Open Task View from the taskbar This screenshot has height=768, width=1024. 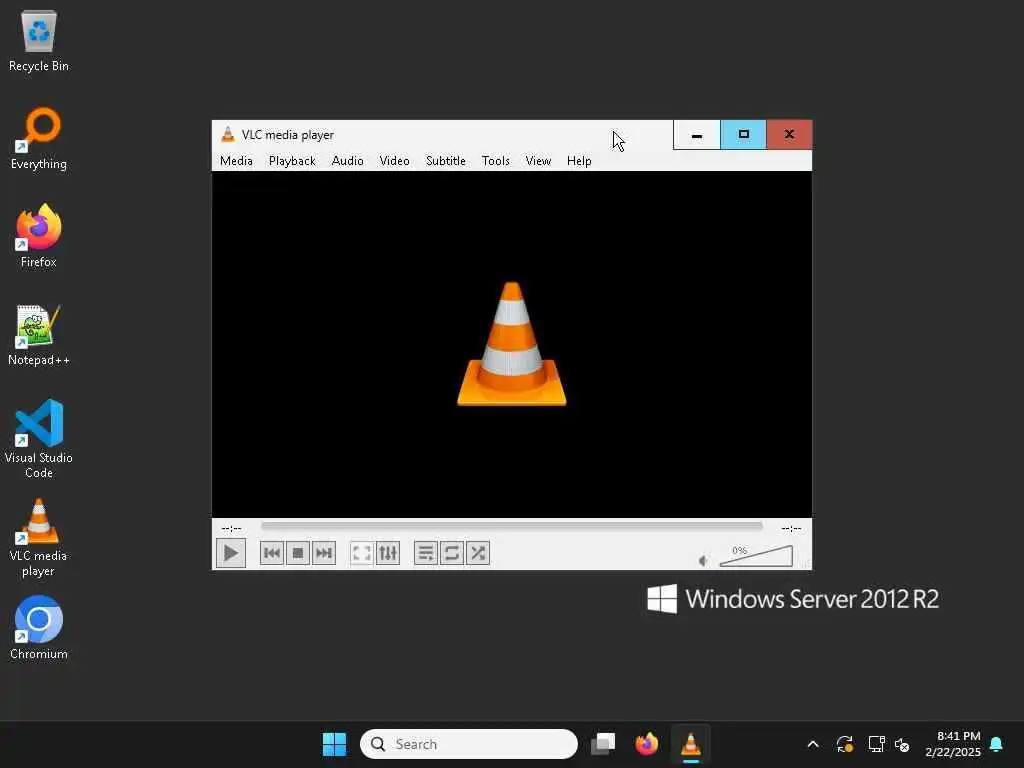[603, 744]
